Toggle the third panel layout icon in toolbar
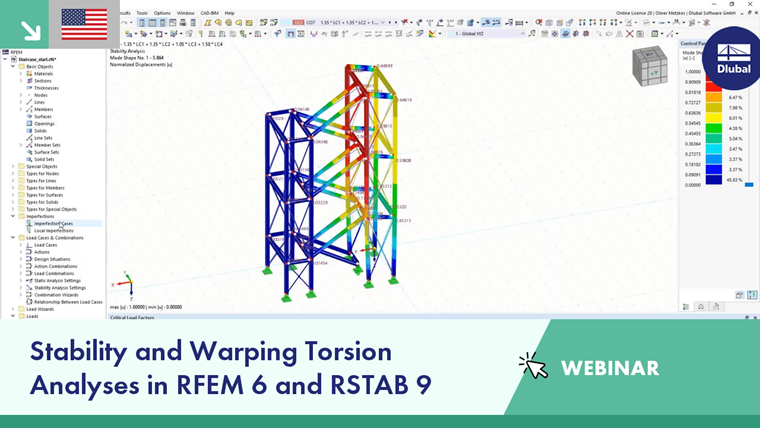Screen dimensions: 760x428 tap(162, 22)
